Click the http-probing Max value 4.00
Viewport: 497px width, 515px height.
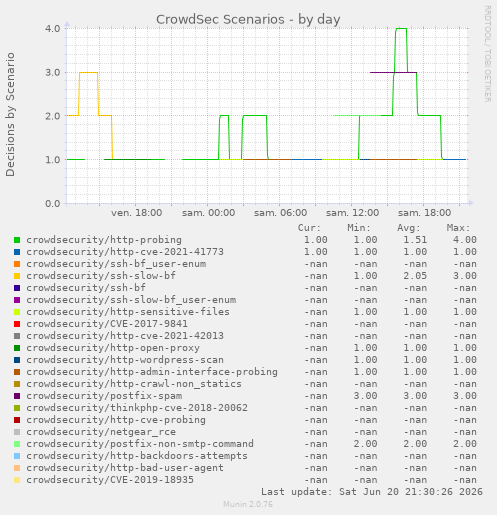point(465,240)
